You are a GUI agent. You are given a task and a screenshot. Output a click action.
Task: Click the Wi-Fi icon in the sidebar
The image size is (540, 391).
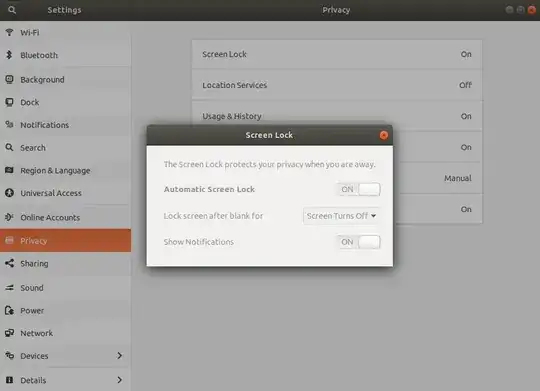[9, 32]
